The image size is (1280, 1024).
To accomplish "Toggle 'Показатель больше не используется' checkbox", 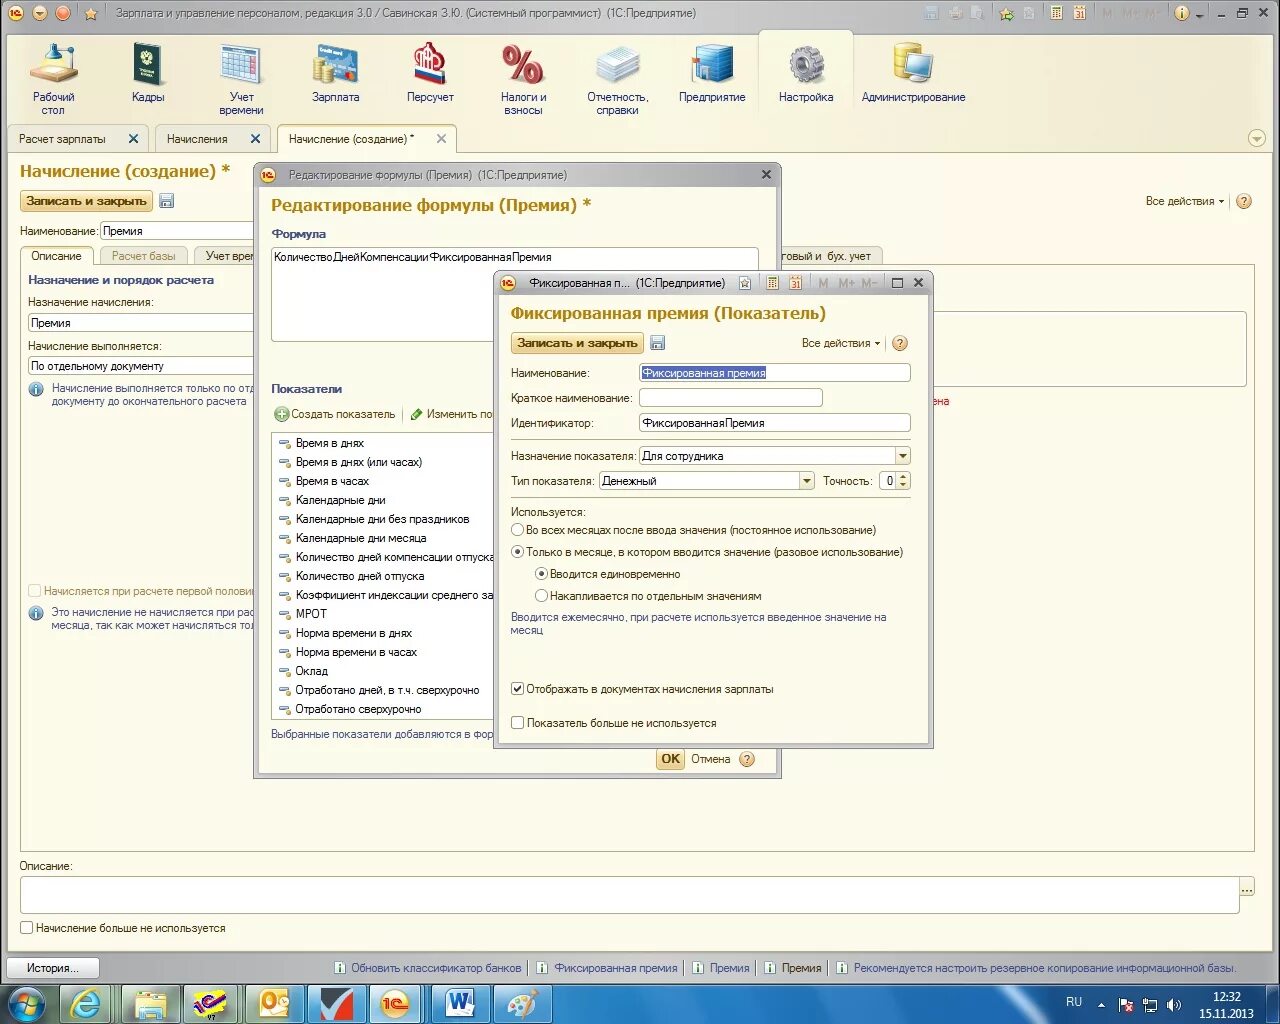I will tap(518, 723).
